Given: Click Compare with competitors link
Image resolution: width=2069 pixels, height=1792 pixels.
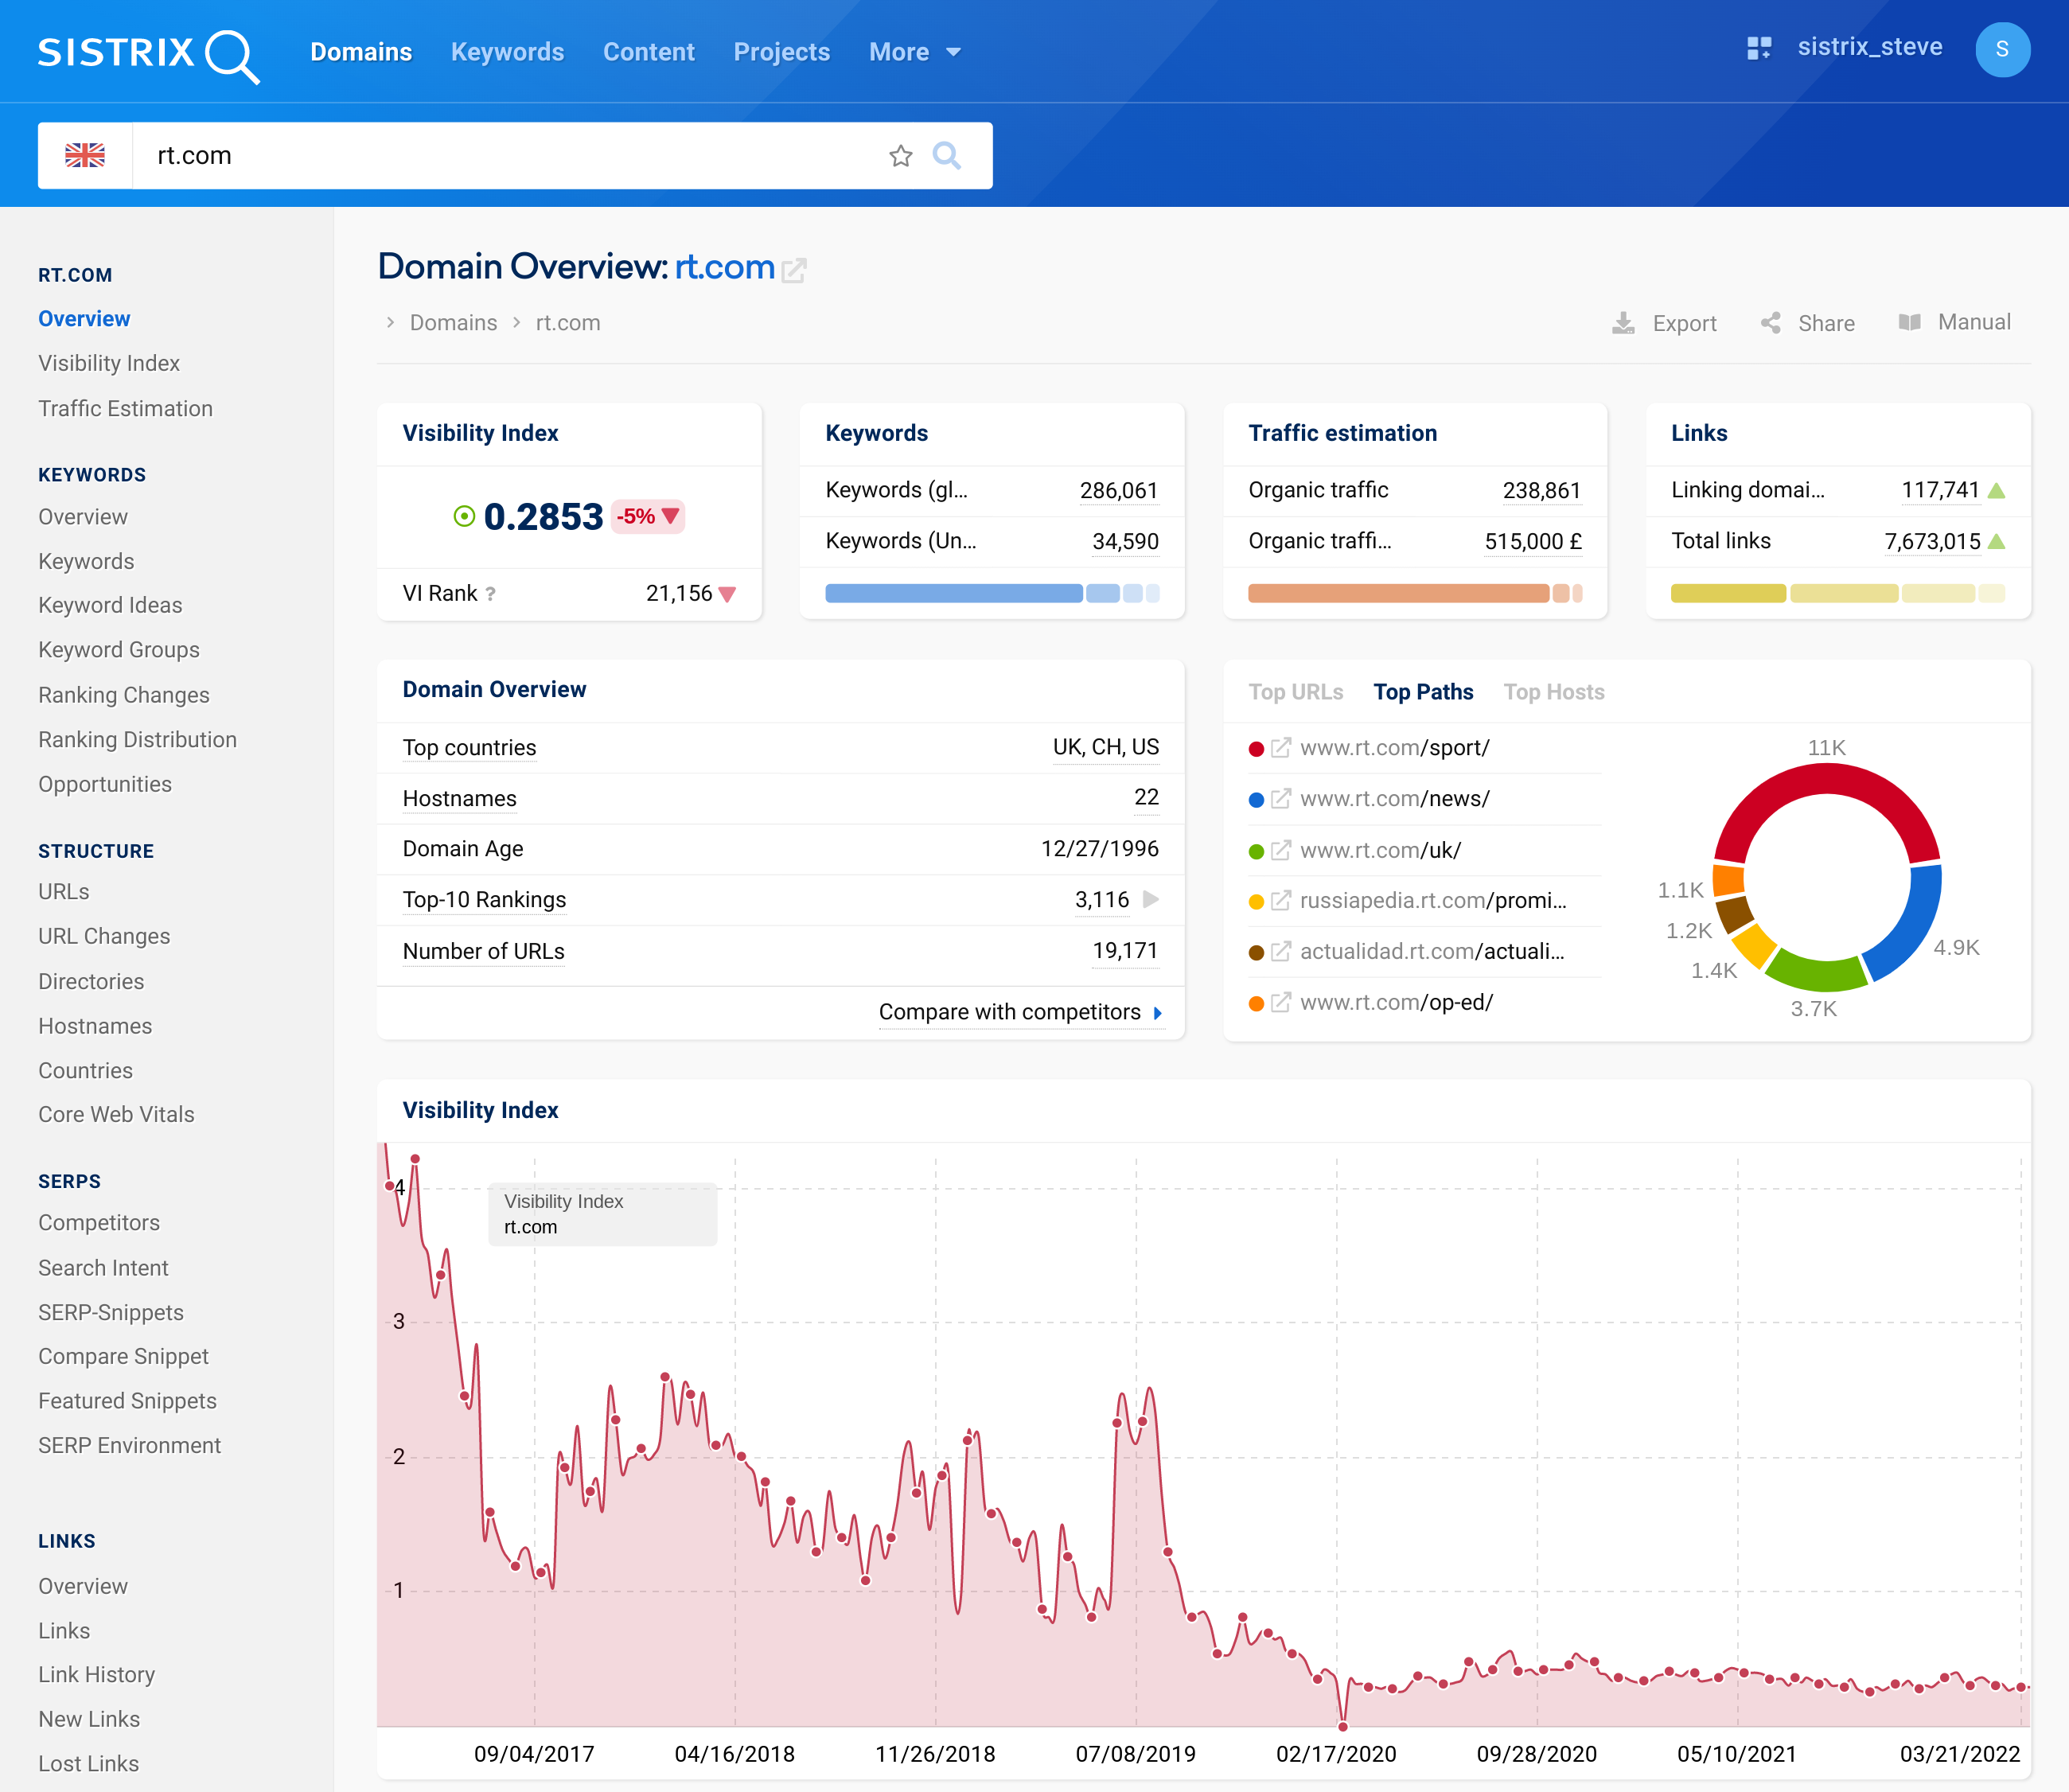Looking at the screenshot, I should pyautogui.click(x=1020, y=1012).
